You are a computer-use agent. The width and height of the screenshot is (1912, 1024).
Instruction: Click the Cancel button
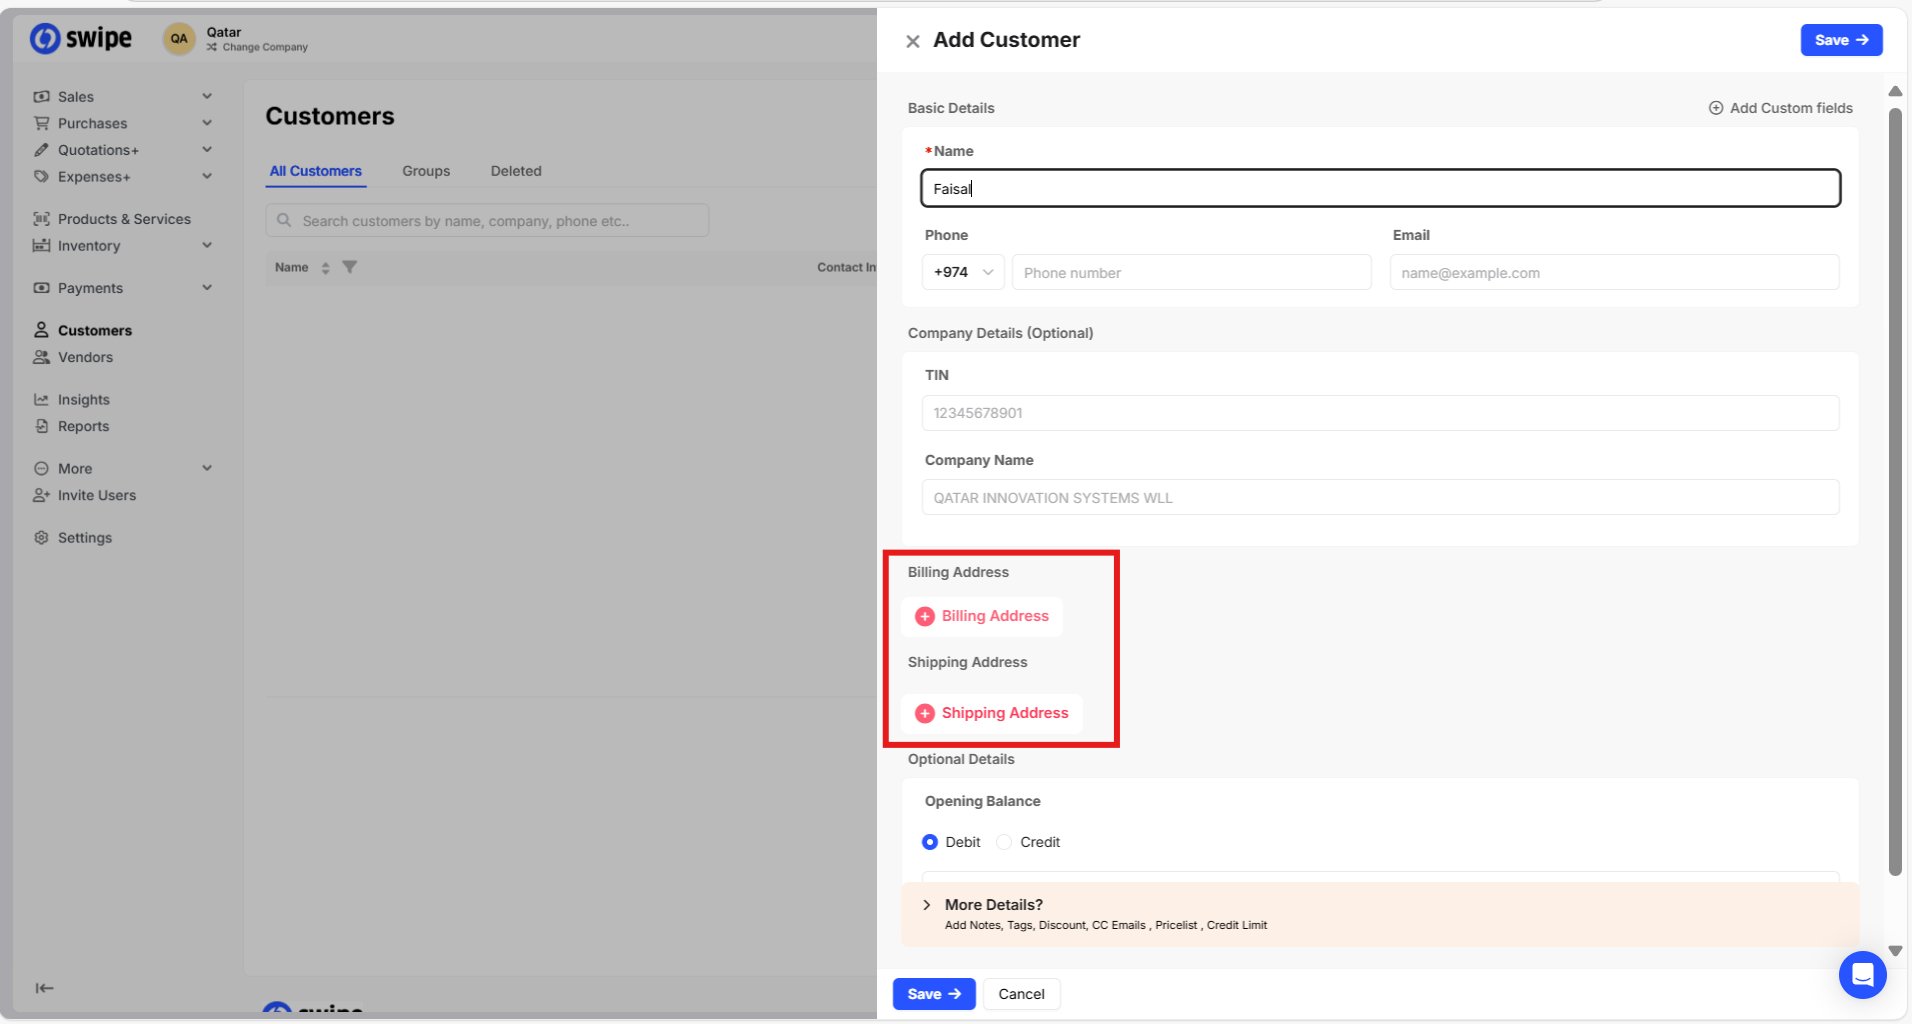pos(1021,994)
